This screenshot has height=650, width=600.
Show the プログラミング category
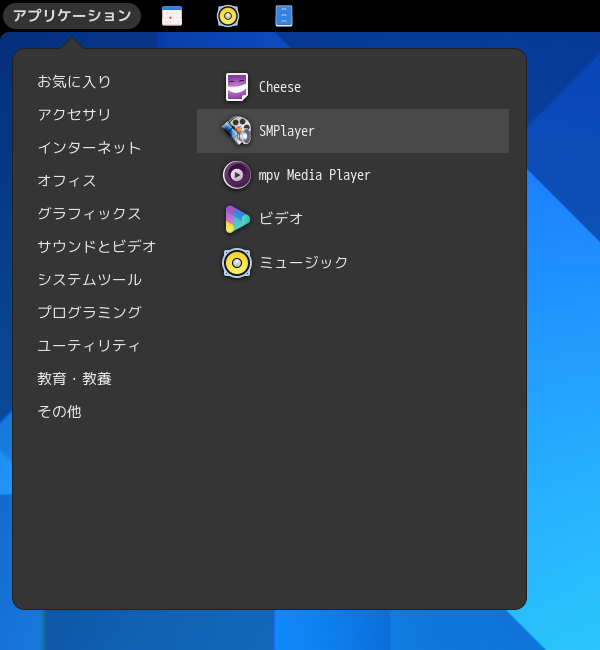point(90,312)
